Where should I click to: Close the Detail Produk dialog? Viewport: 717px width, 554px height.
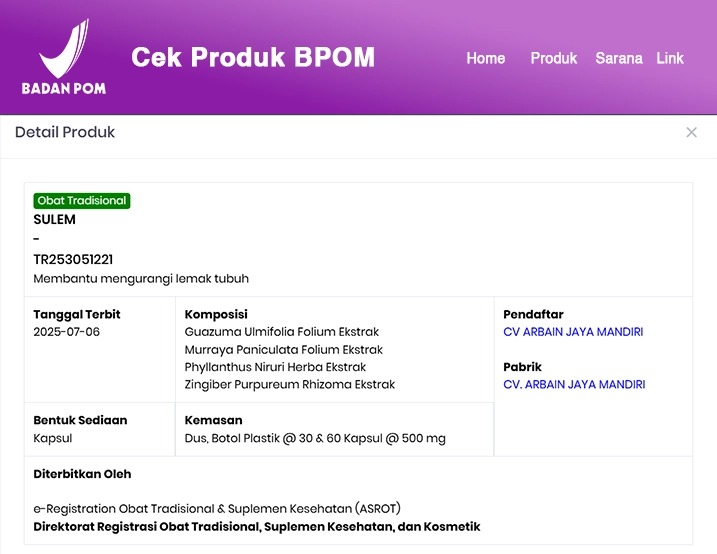pyautogui.click(x=691, y=133)
